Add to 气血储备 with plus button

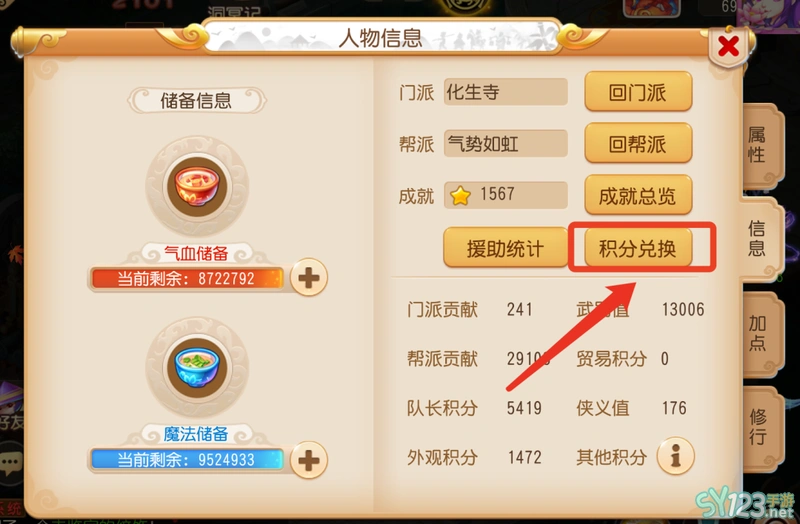309,278
